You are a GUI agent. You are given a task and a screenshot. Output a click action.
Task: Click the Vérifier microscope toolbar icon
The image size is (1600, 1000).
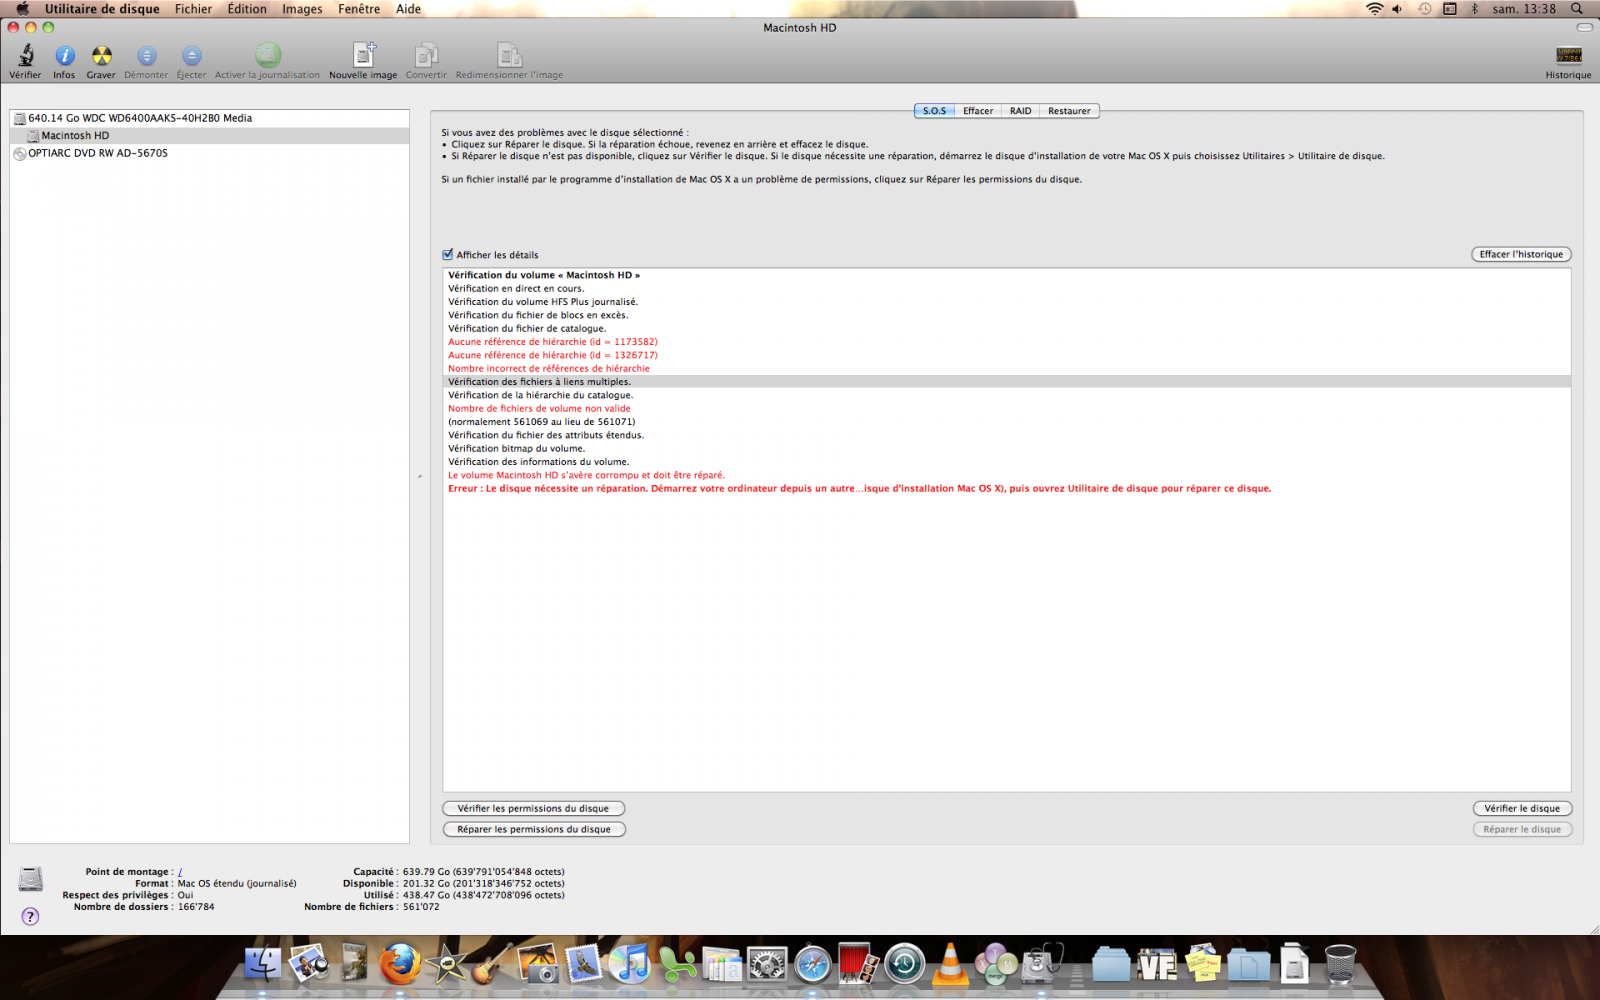(x=25, y=56)
